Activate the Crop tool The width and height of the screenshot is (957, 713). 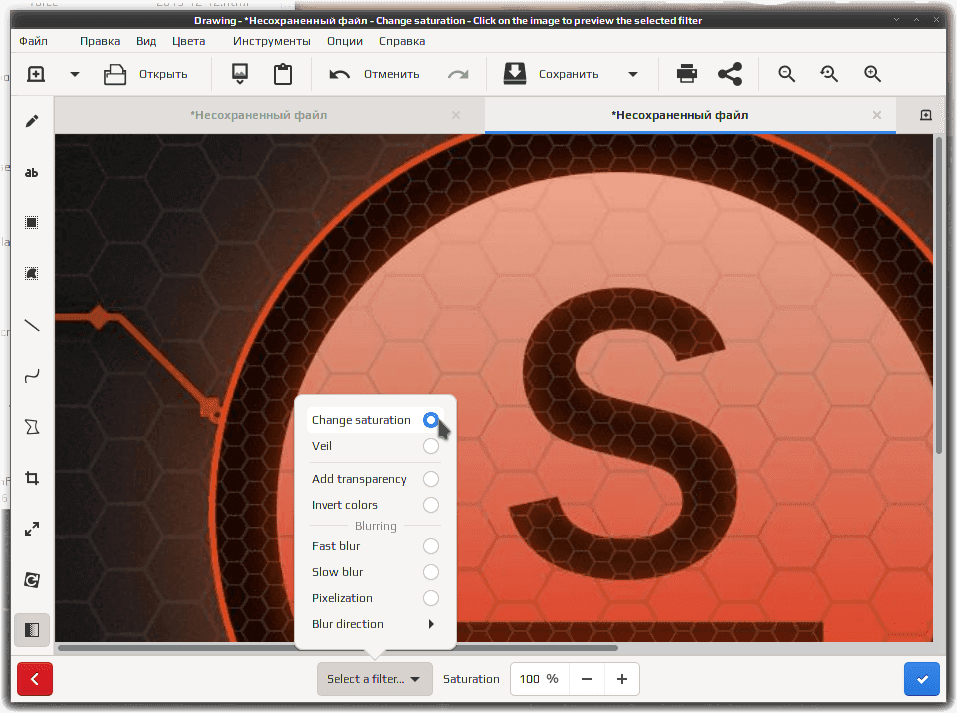click(x=32, y=478)
